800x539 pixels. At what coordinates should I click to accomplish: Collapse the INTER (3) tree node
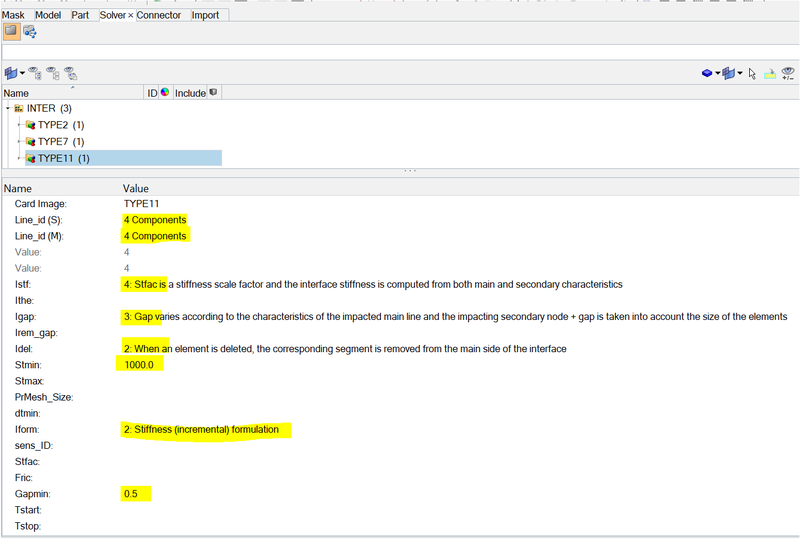[x=8, y=108]
